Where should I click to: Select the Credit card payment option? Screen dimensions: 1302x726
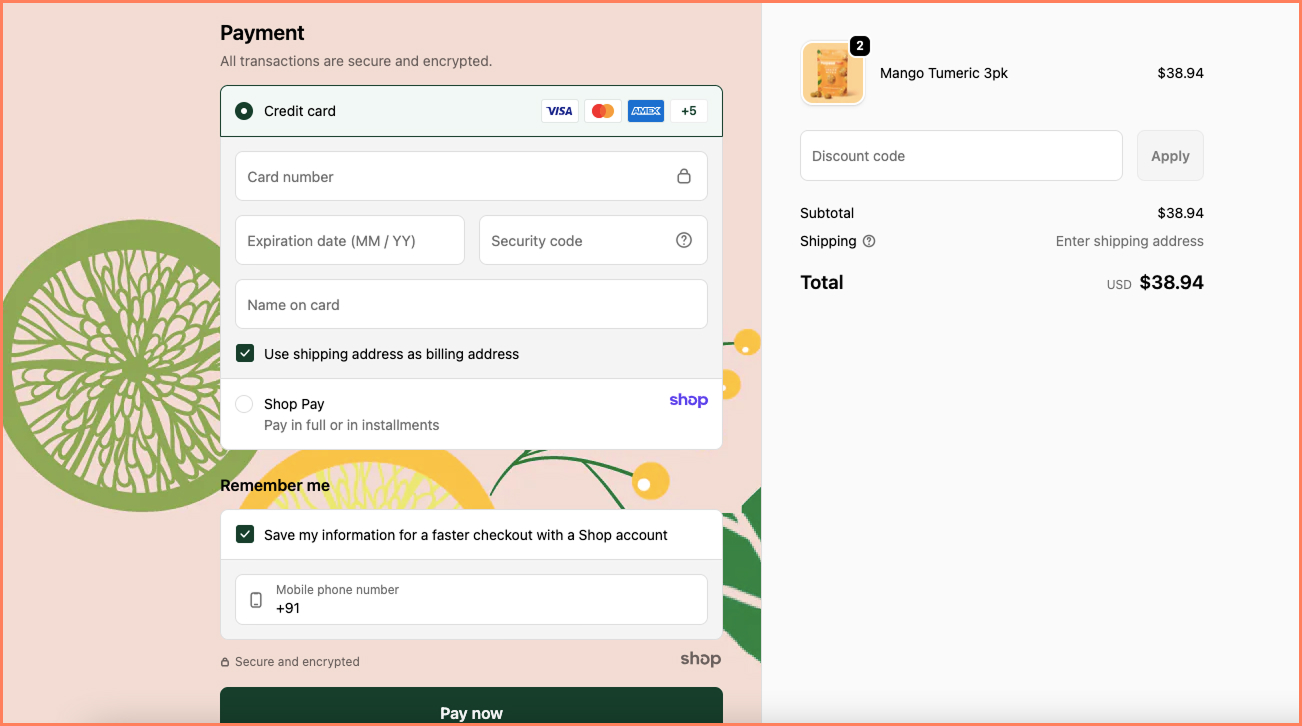(x=243, y=111)
